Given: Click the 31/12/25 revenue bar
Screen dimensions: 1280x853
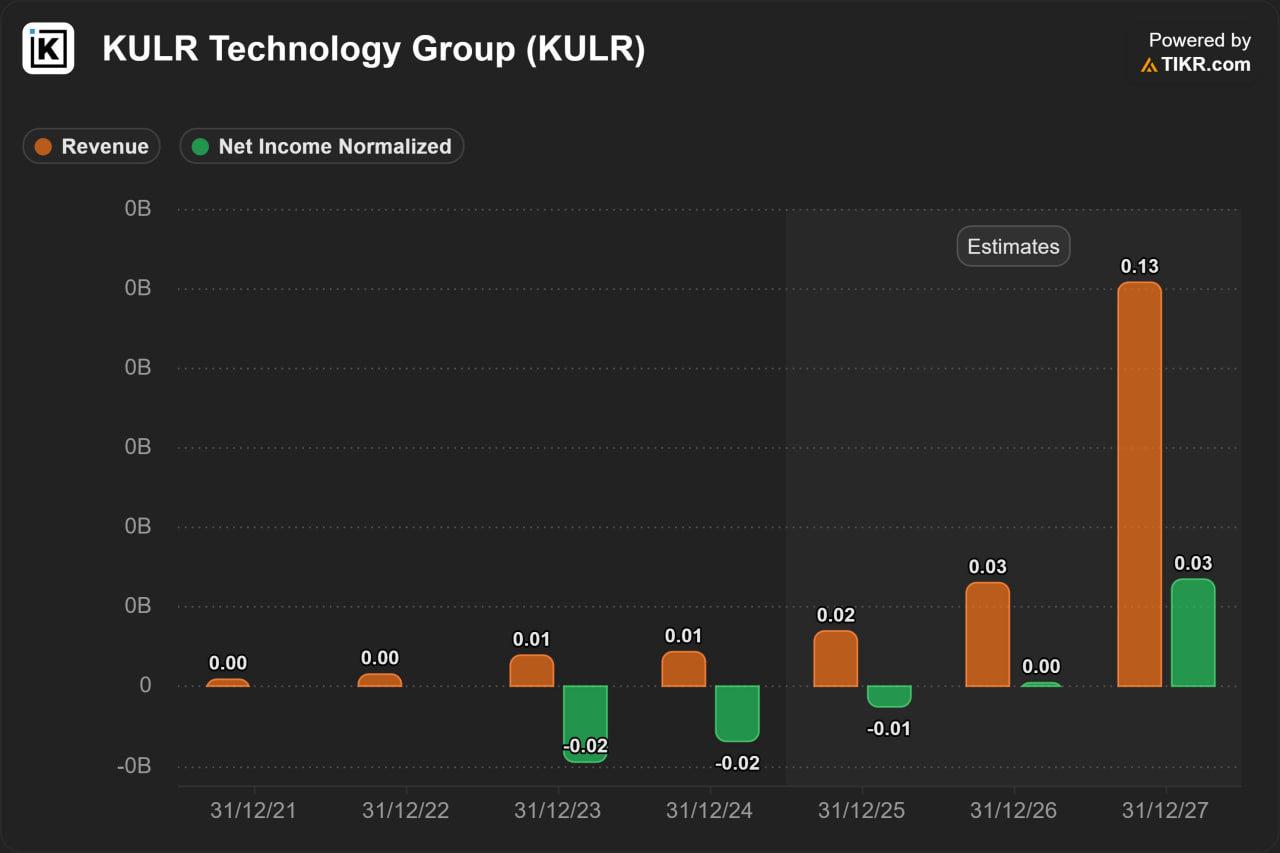Looking at the screenshot, I should (835, 659).
